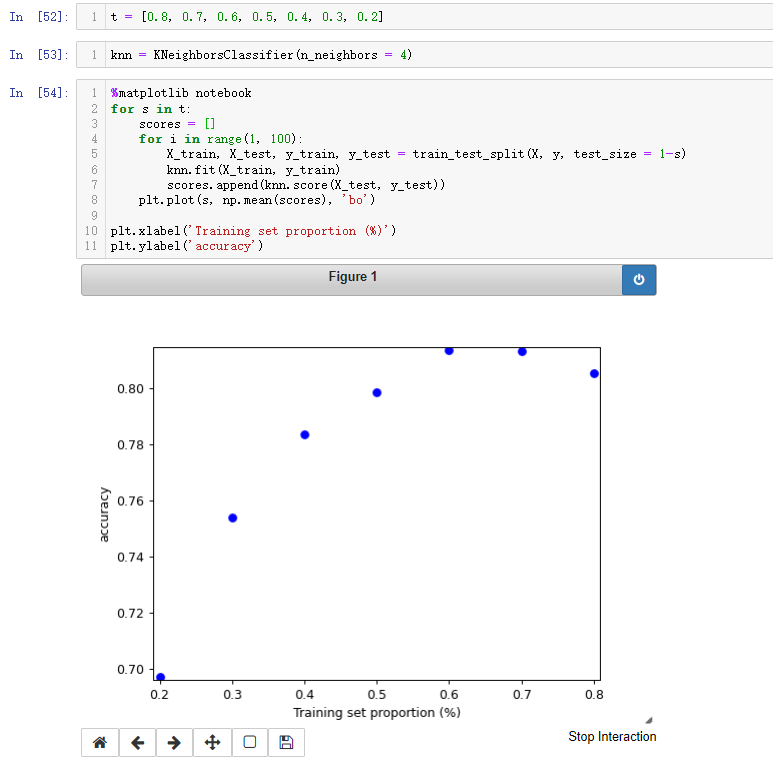Click the plt.ylabel code line
This screenshot has height=761, width=773.
coord(187,246)
